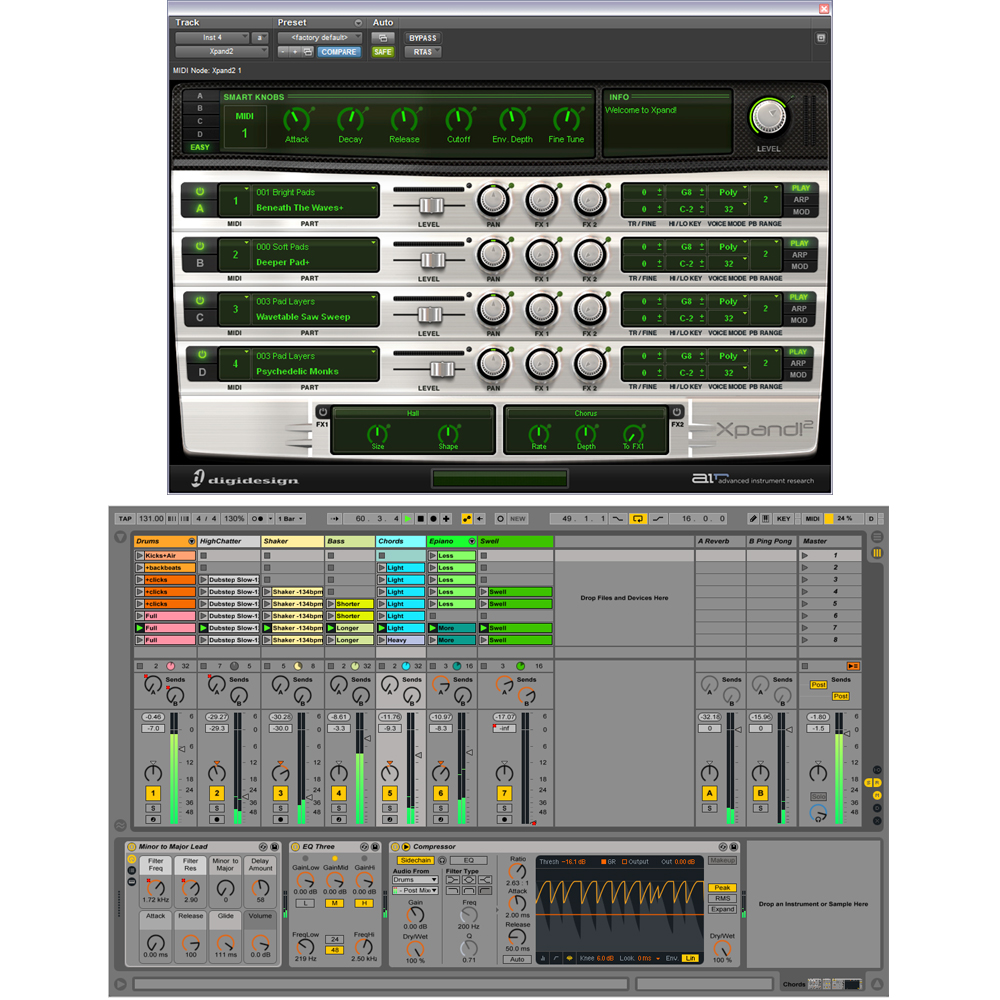Screen dimensions: 1000x1000
Task: Switch FX1 Hall effect power button
Action: coord(323,412)
